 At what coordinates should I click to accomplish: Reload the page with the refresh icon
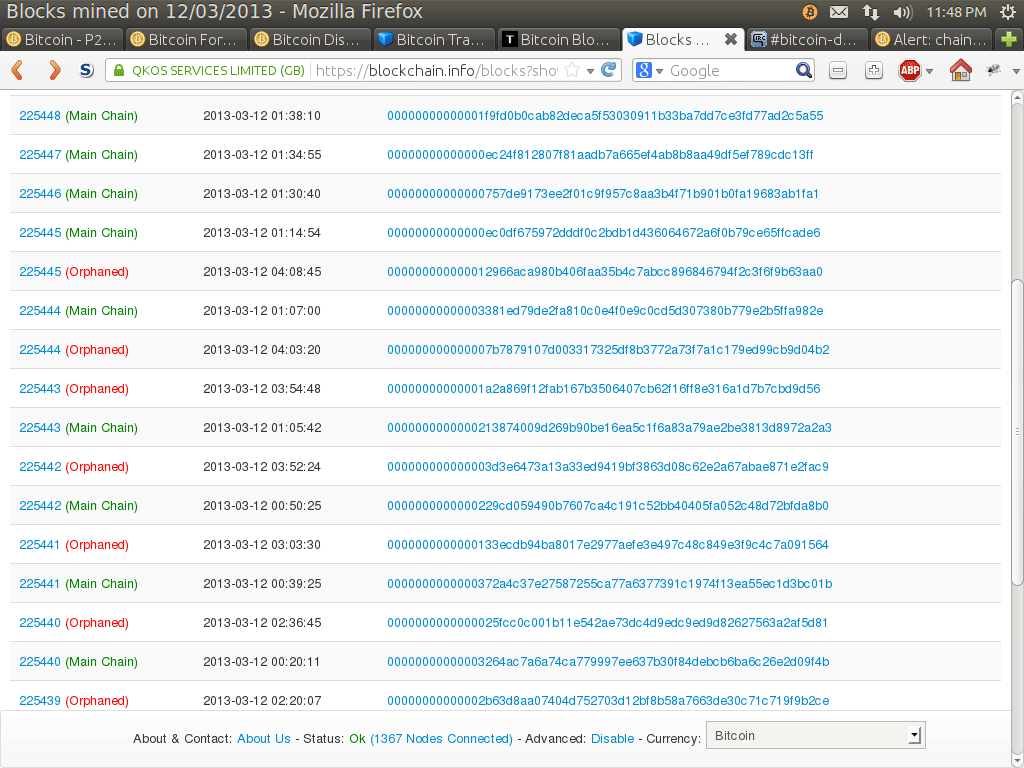(x=609, y=70)
